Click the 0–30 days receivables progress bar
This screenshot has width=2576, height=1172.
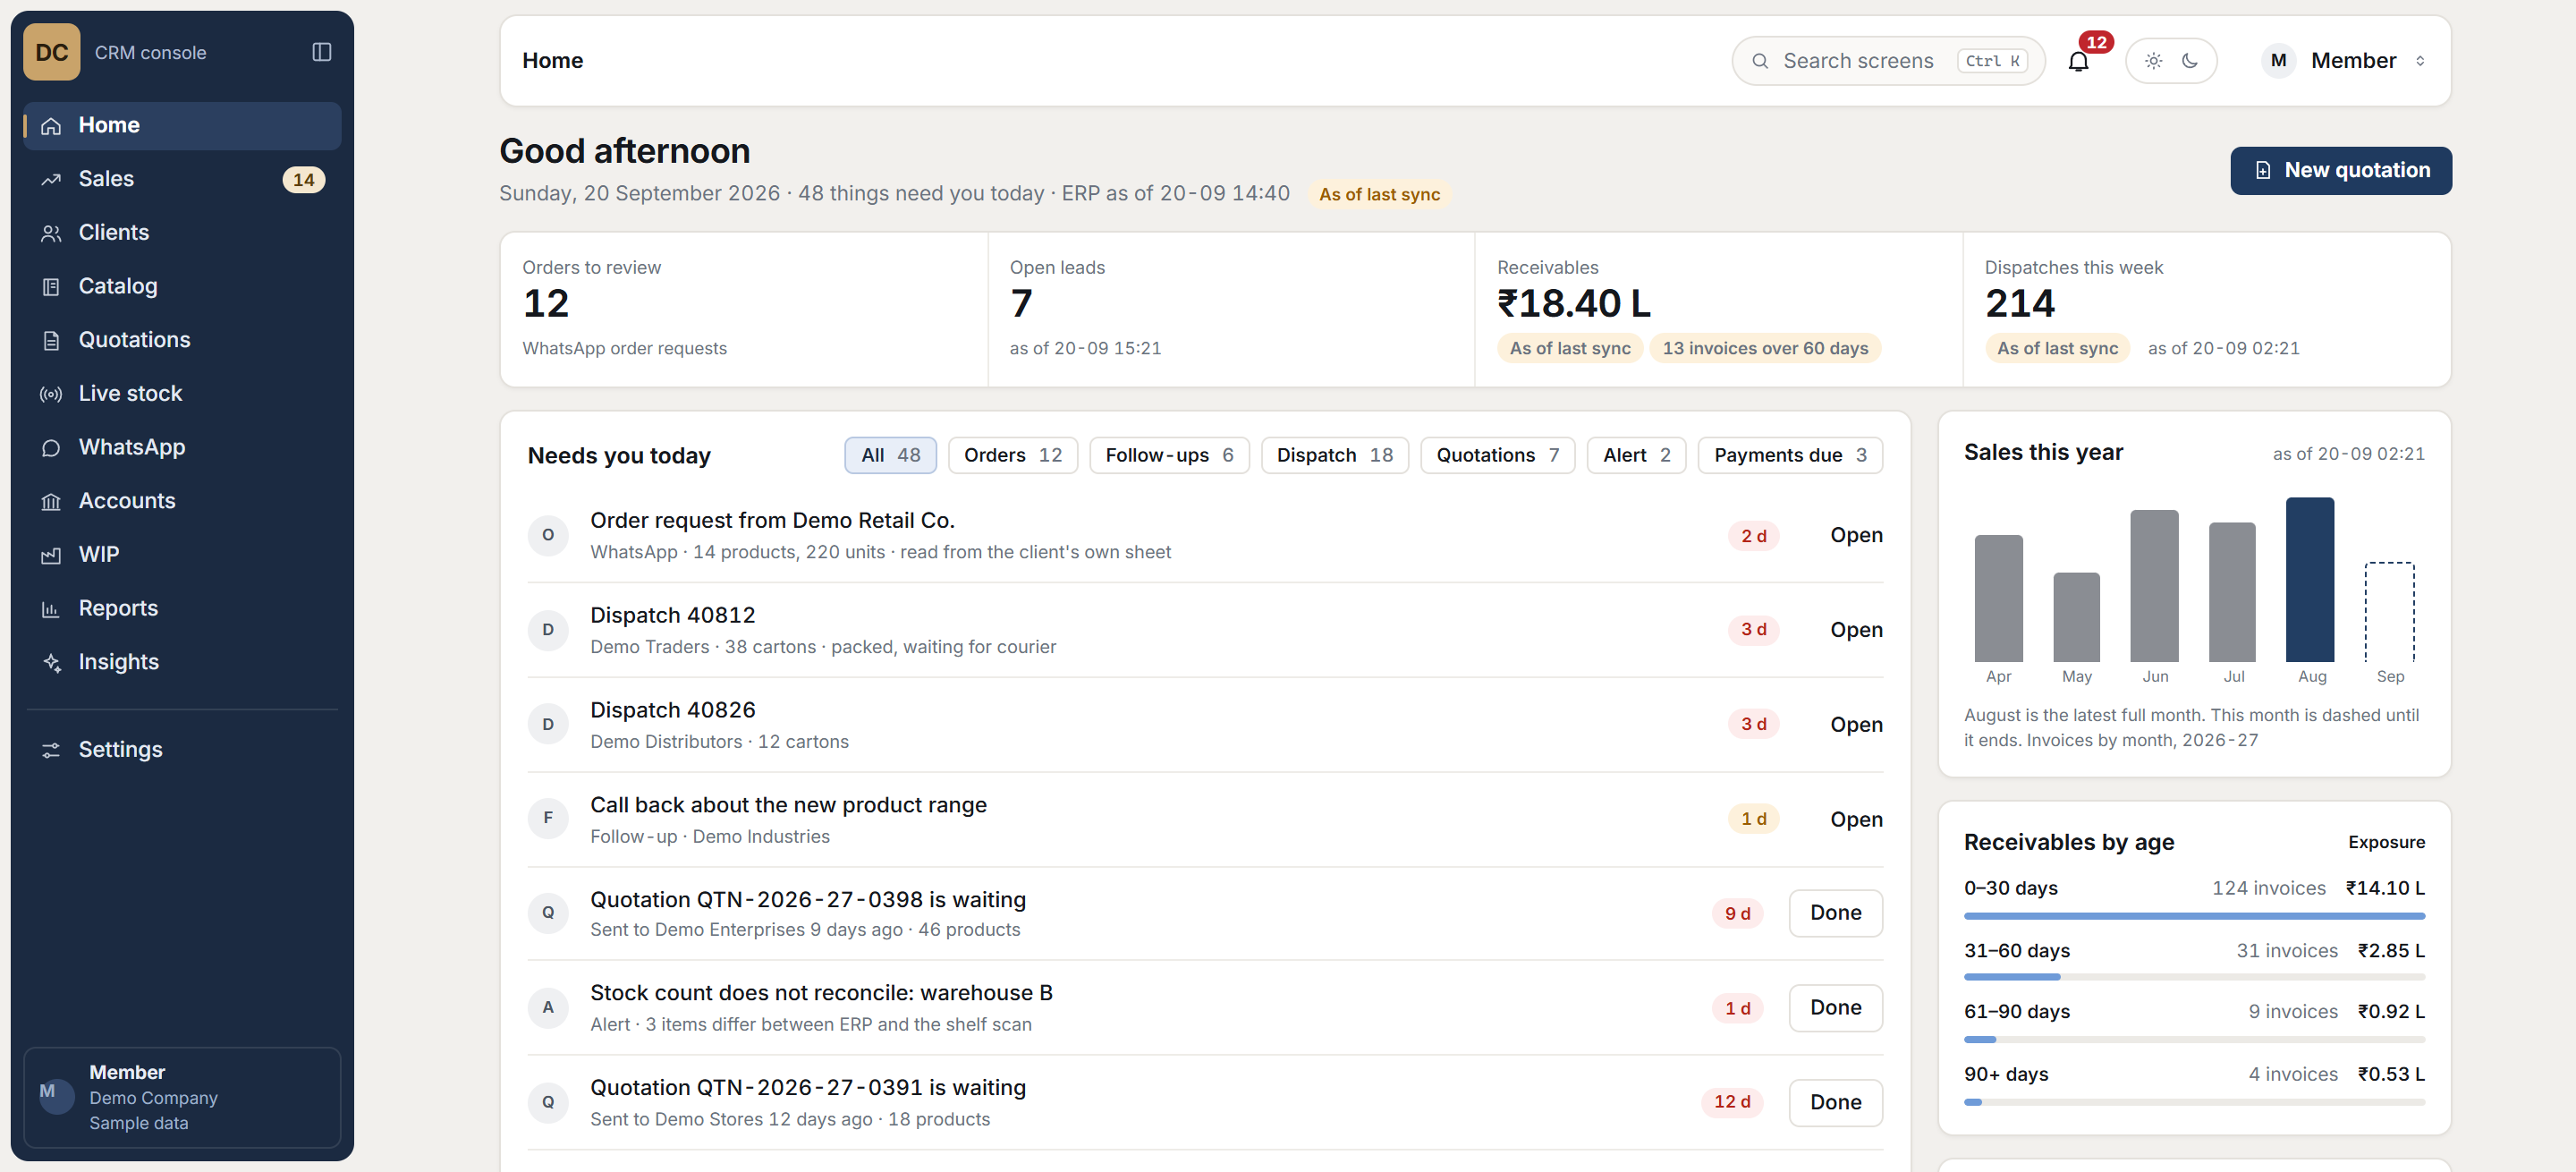click(2193, 916)
